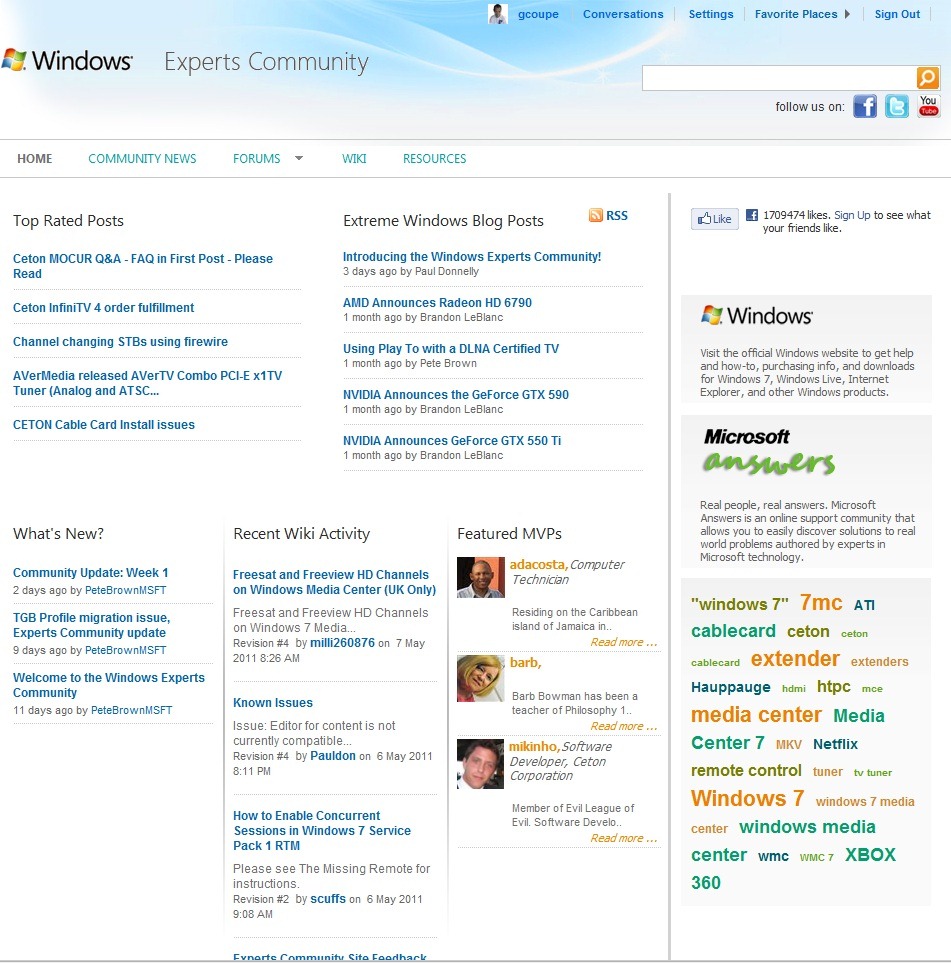The height and width of the screenshot is (963, 951).
Task: Click the Windows logo in header
Action: [x=67, y=61]
